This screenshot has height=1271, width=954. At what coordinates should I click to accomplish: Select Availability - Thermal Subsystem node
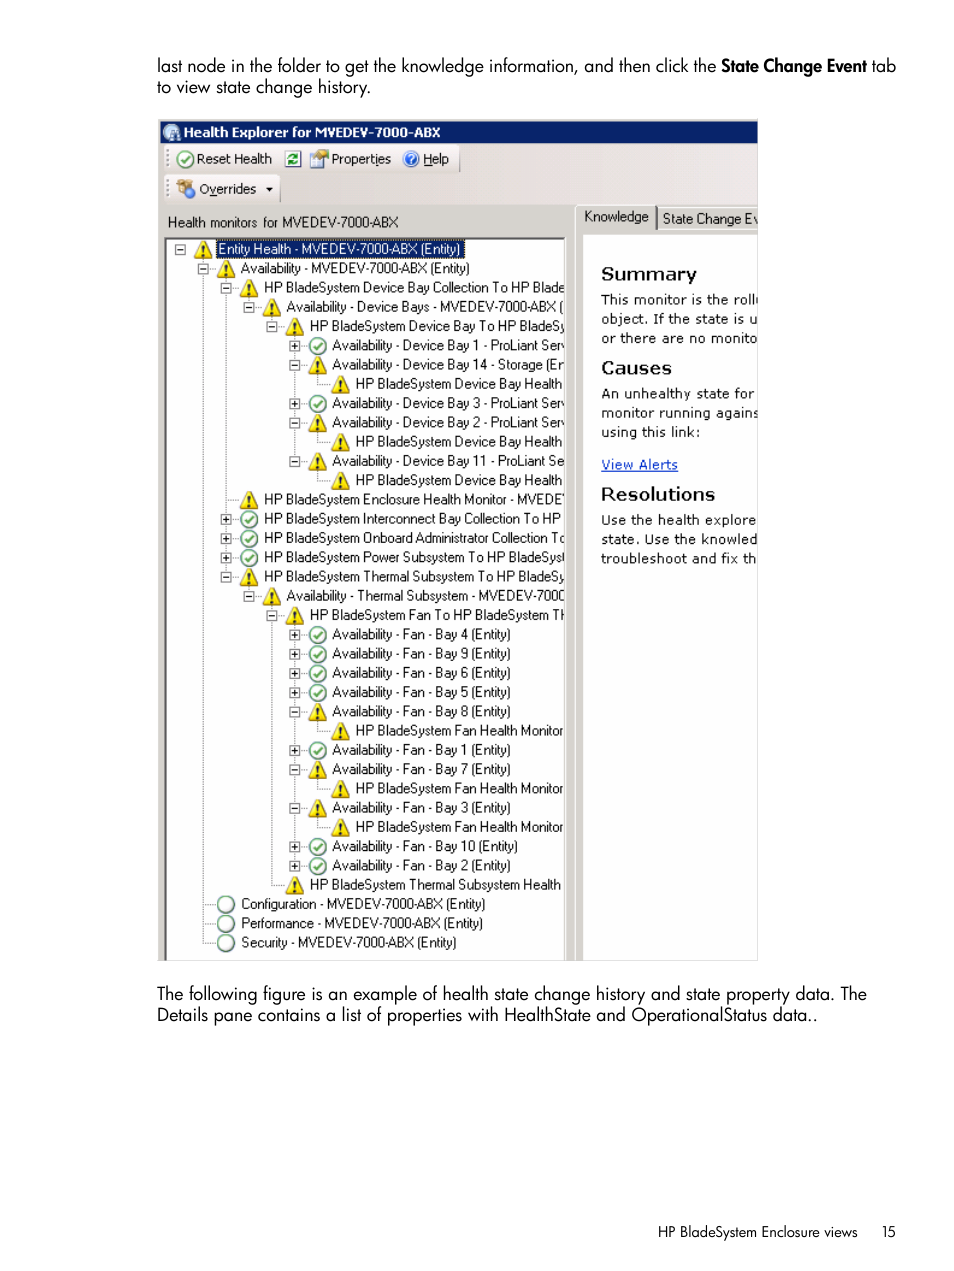click(x=425, y=596)
